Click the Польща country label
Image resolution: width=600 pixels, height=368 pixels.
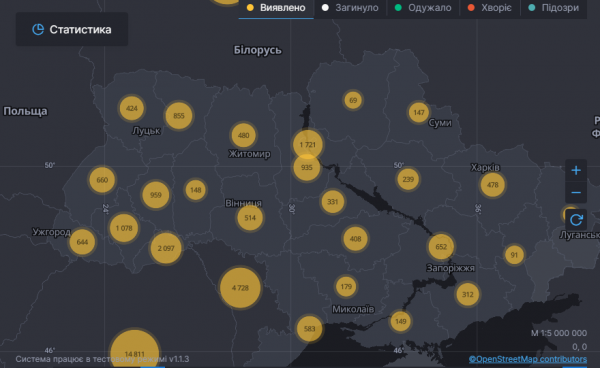click(x=25, y=111)
